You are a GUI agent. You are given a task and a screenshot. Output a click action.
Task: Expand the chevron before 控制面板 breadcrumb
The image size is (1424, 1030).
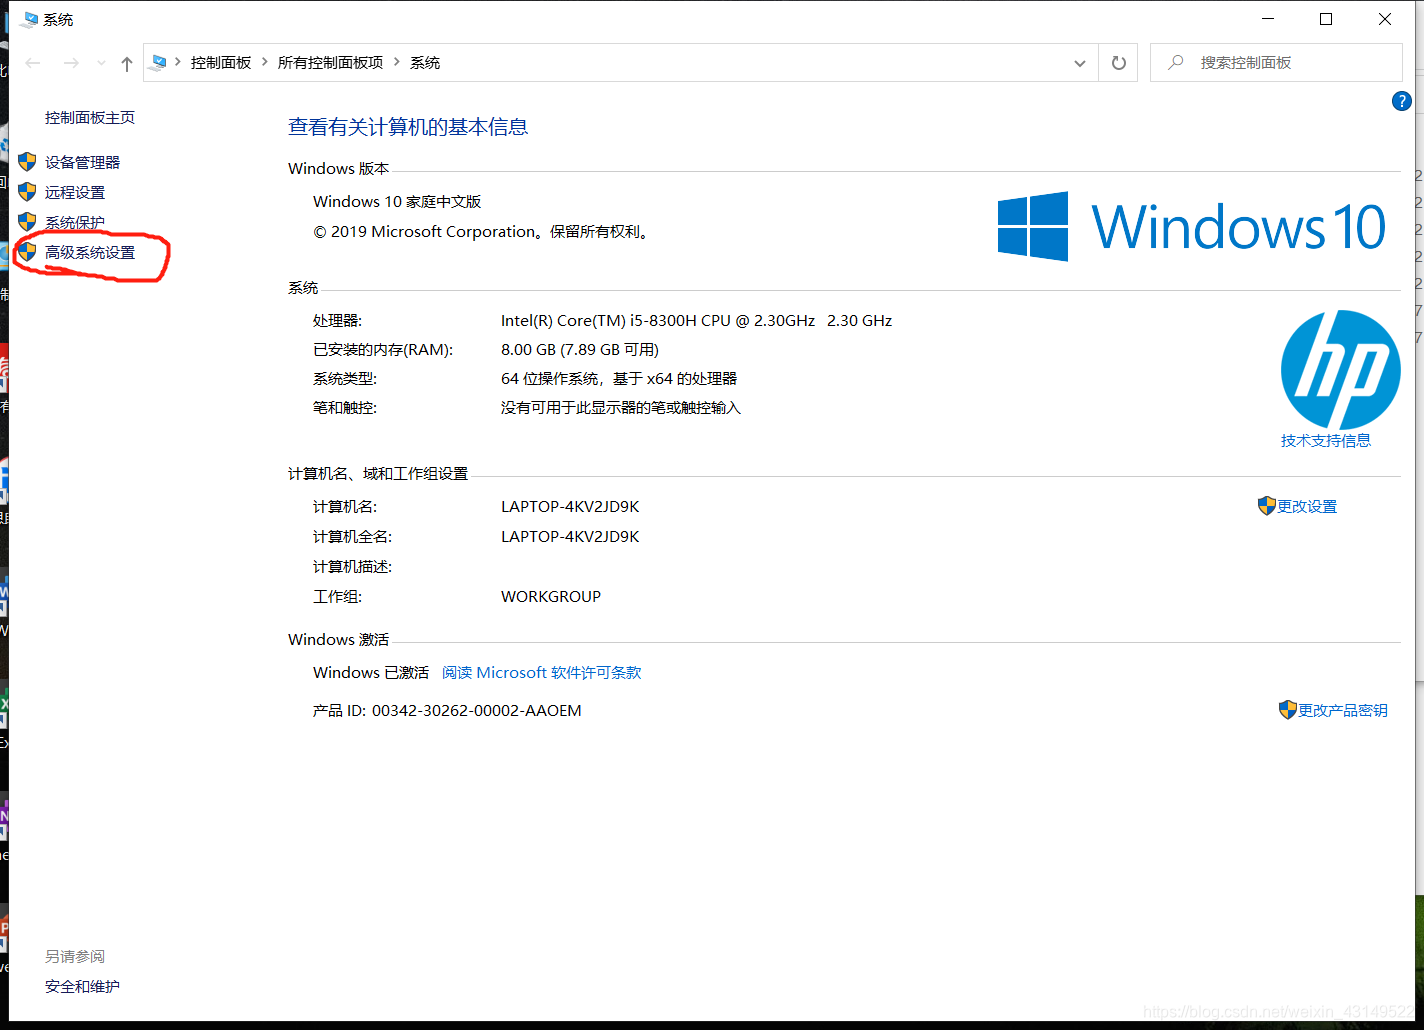178,62
